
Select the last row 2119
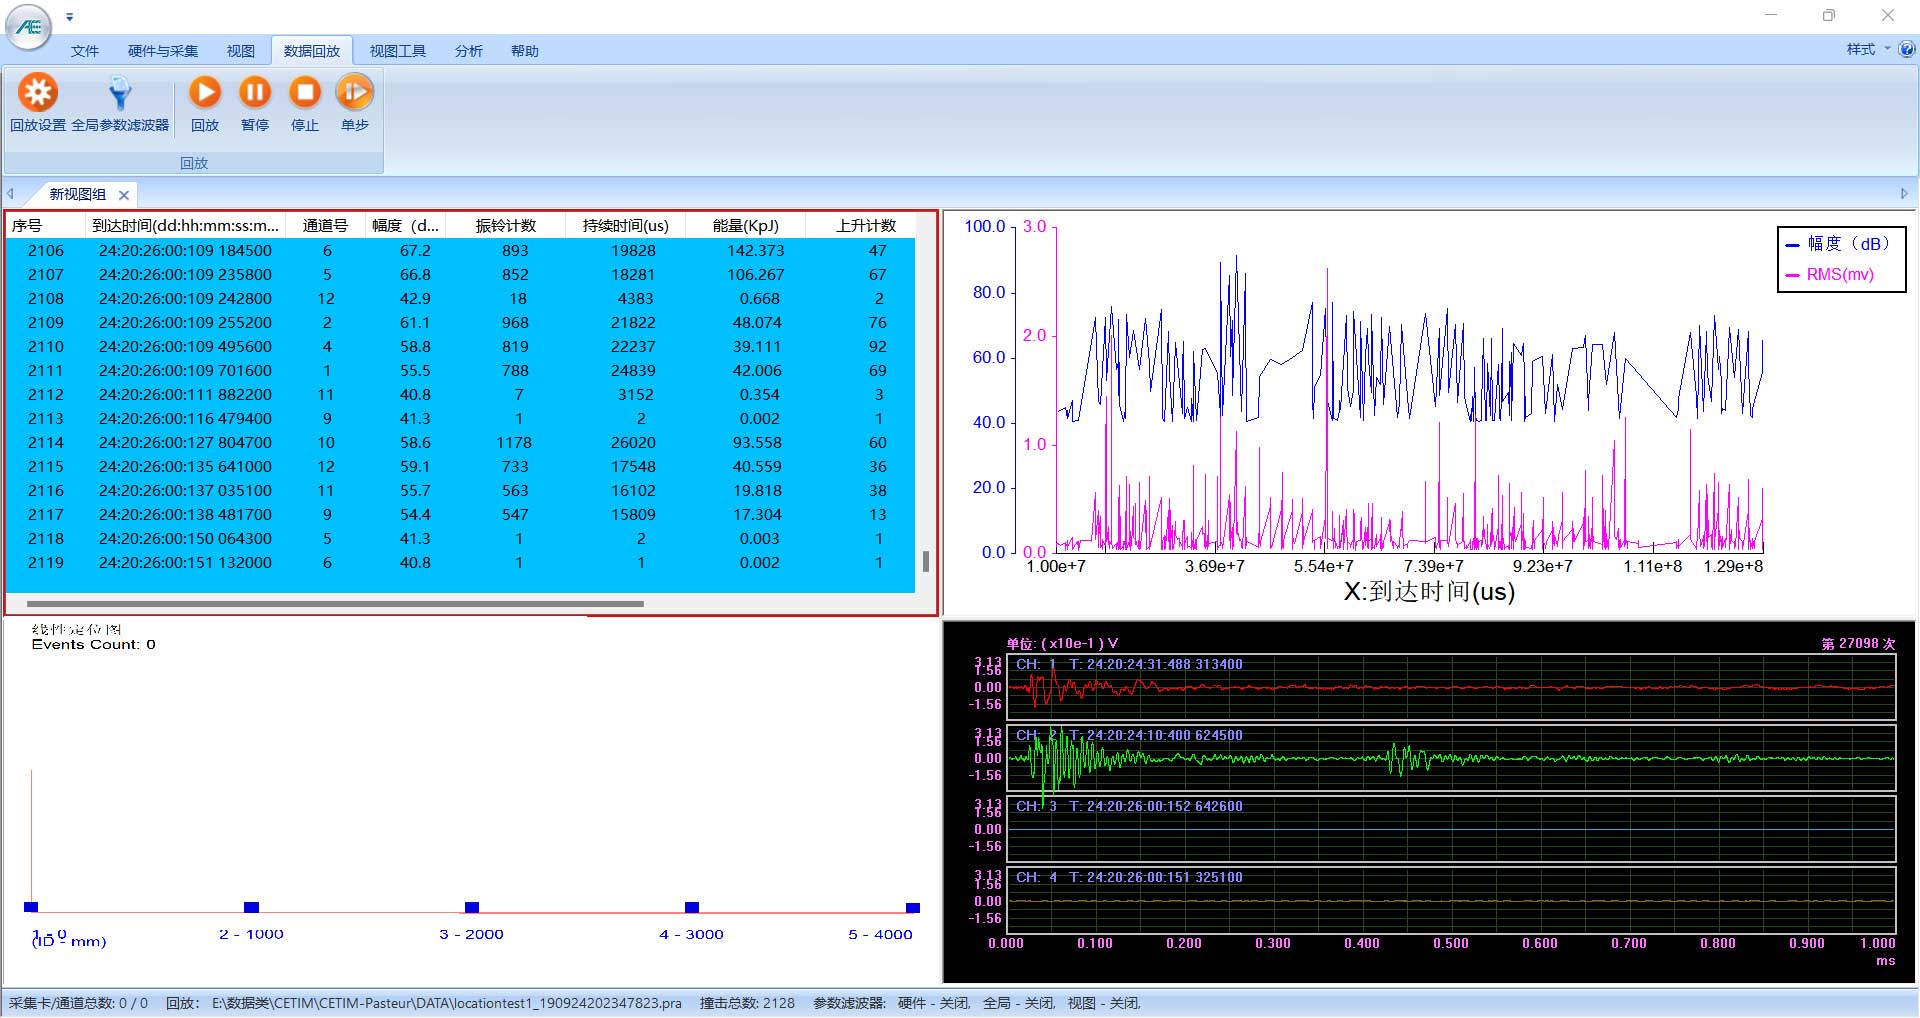click(460, 563)
